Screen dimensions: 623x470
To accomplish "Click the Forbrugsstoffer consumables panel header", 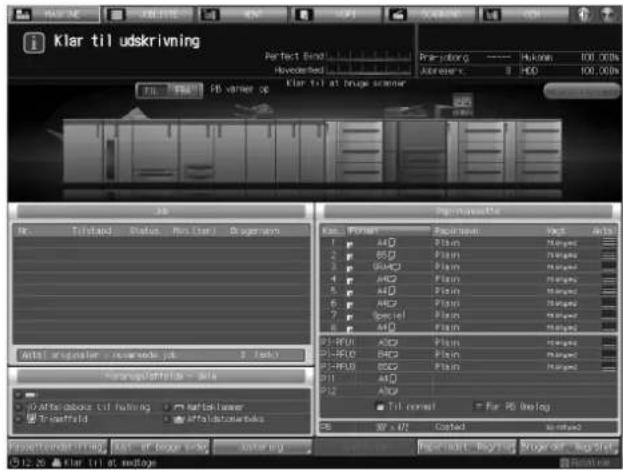I will point(161,376).
